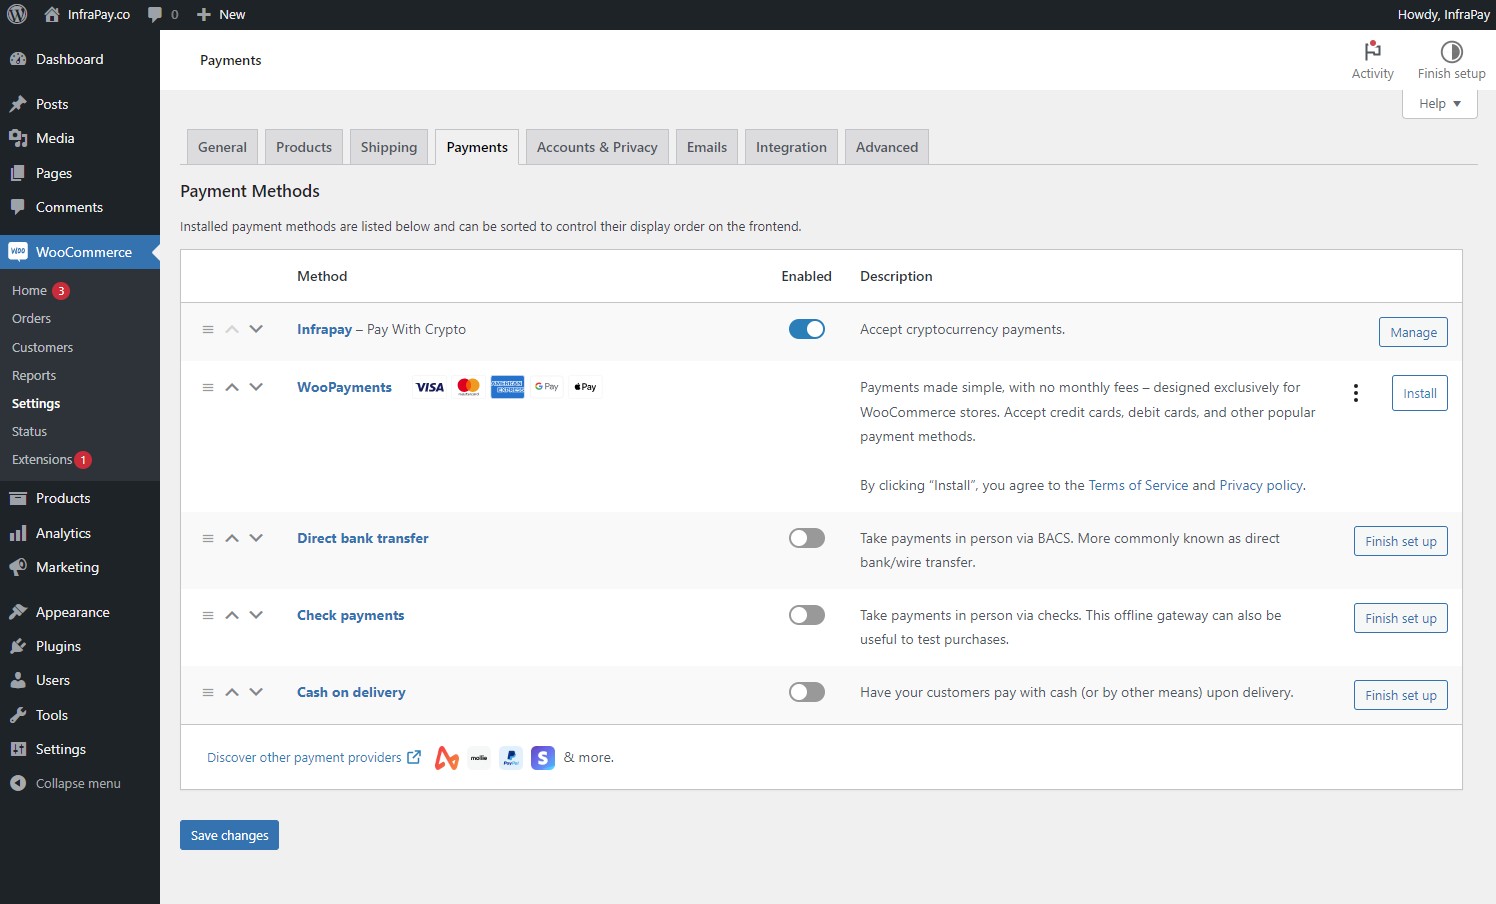The width and height of the screenshot is (1496, 904).
Task: Open Terms of Service link
Action: click(x=1138, y=485)
